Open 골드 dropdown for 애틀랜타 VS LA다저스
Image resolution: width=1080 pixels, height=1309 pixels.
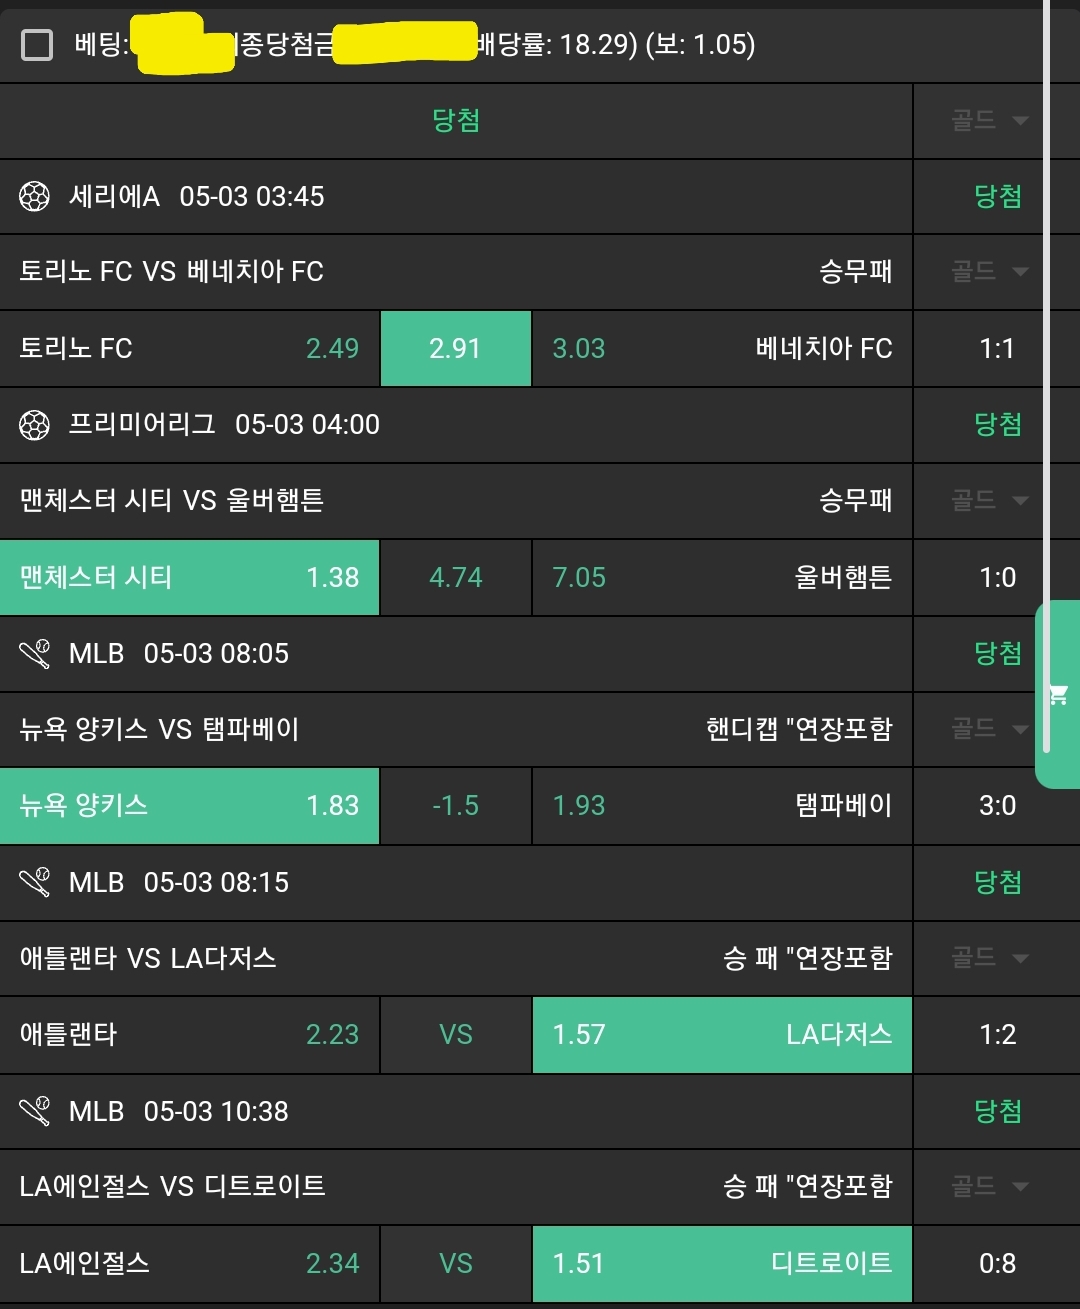(x=989, y=958)
